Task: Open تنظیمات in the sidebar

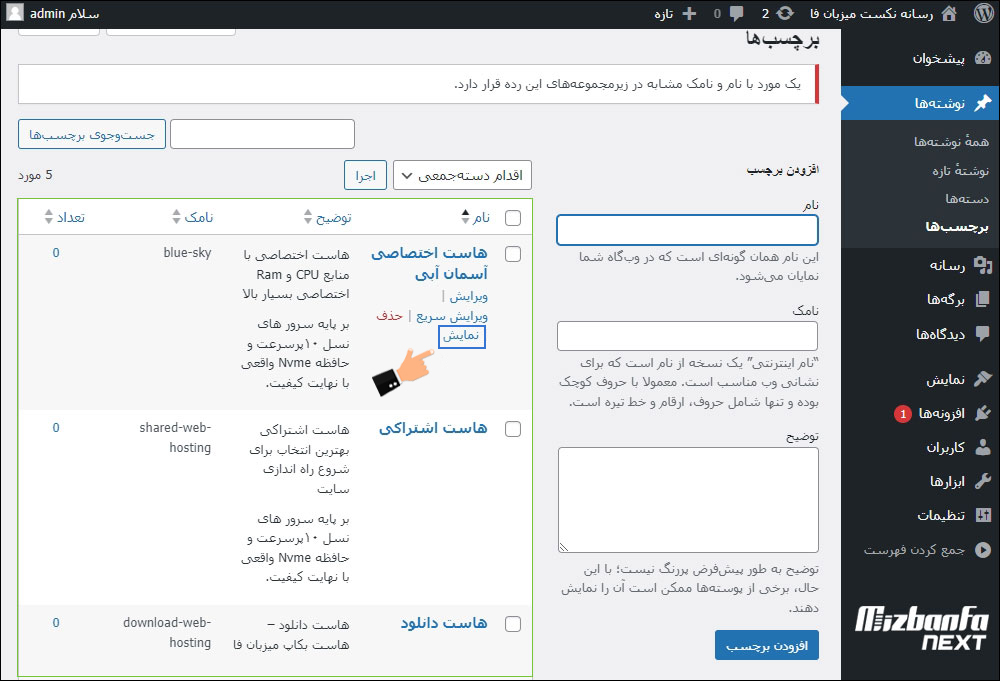Action: [941, 515]
